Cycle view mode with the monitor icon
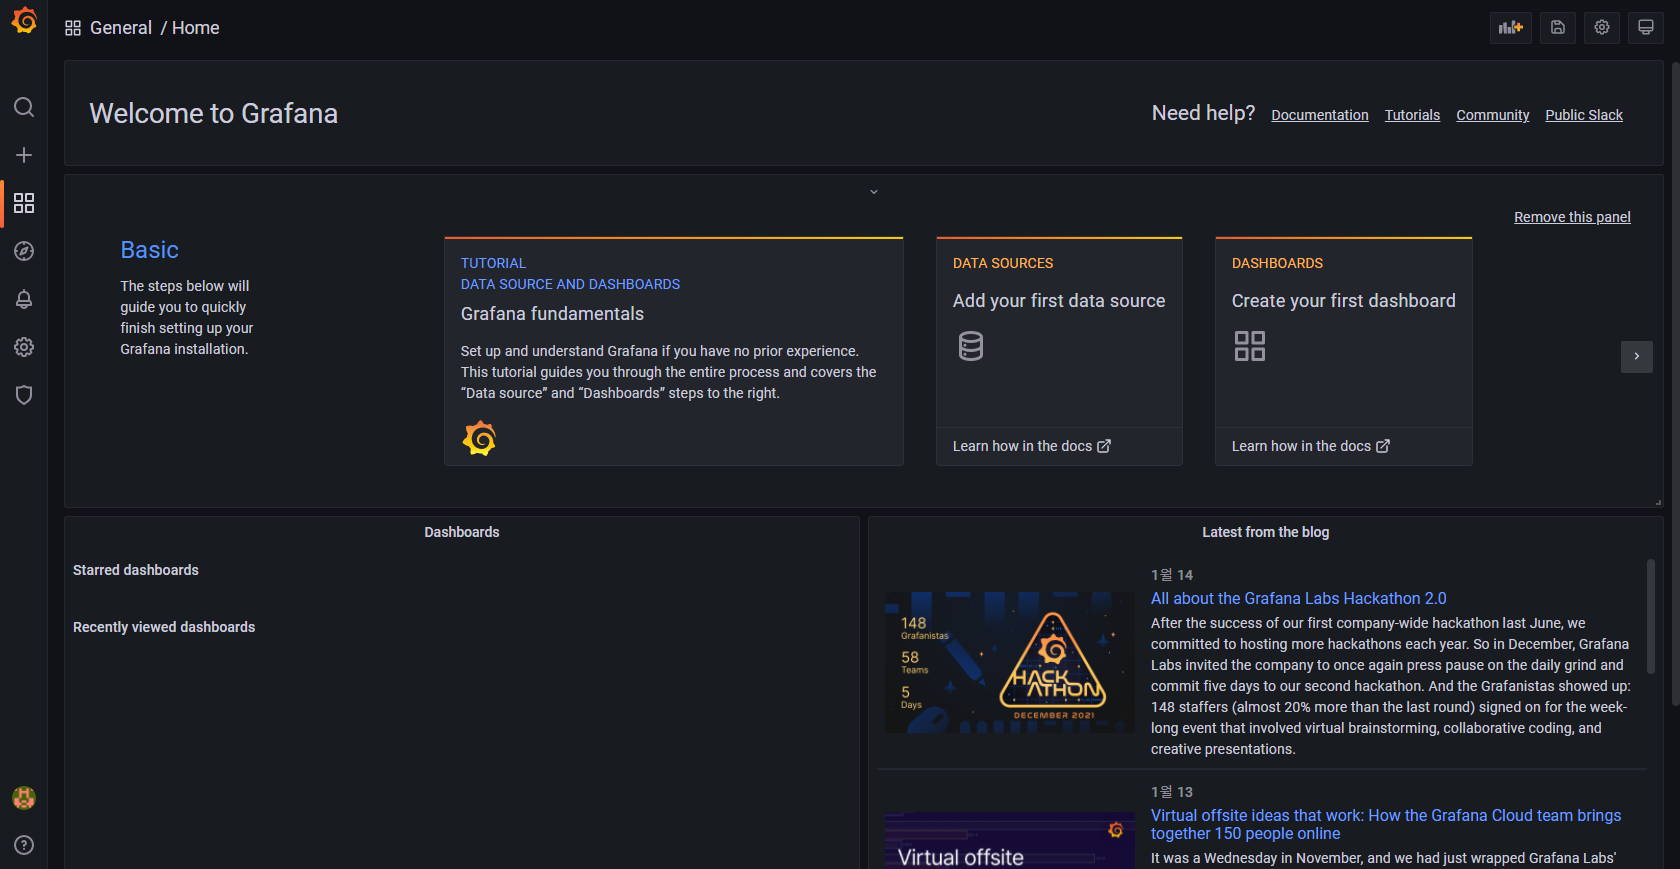 point(1646,28)
